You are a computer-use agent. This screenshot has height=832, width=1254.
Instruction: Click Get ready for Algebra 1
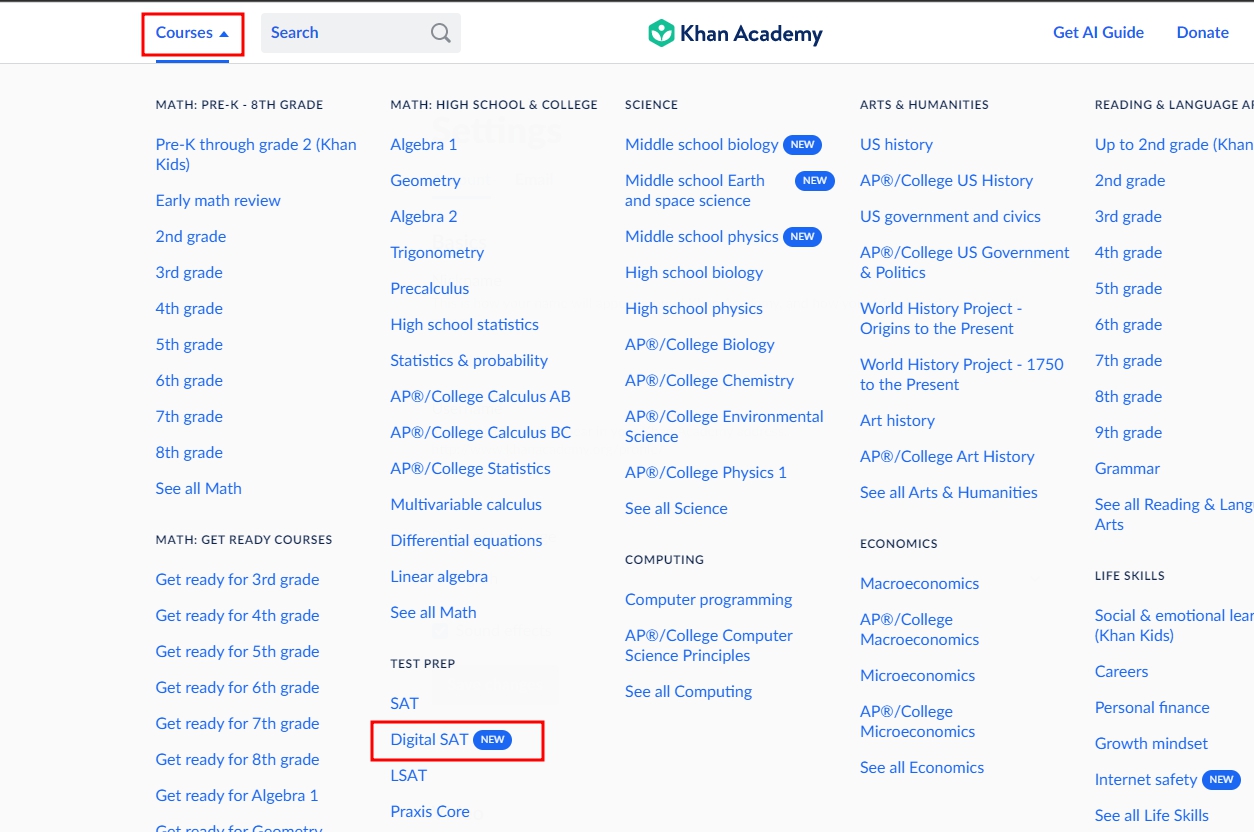(x=237, y=795)
